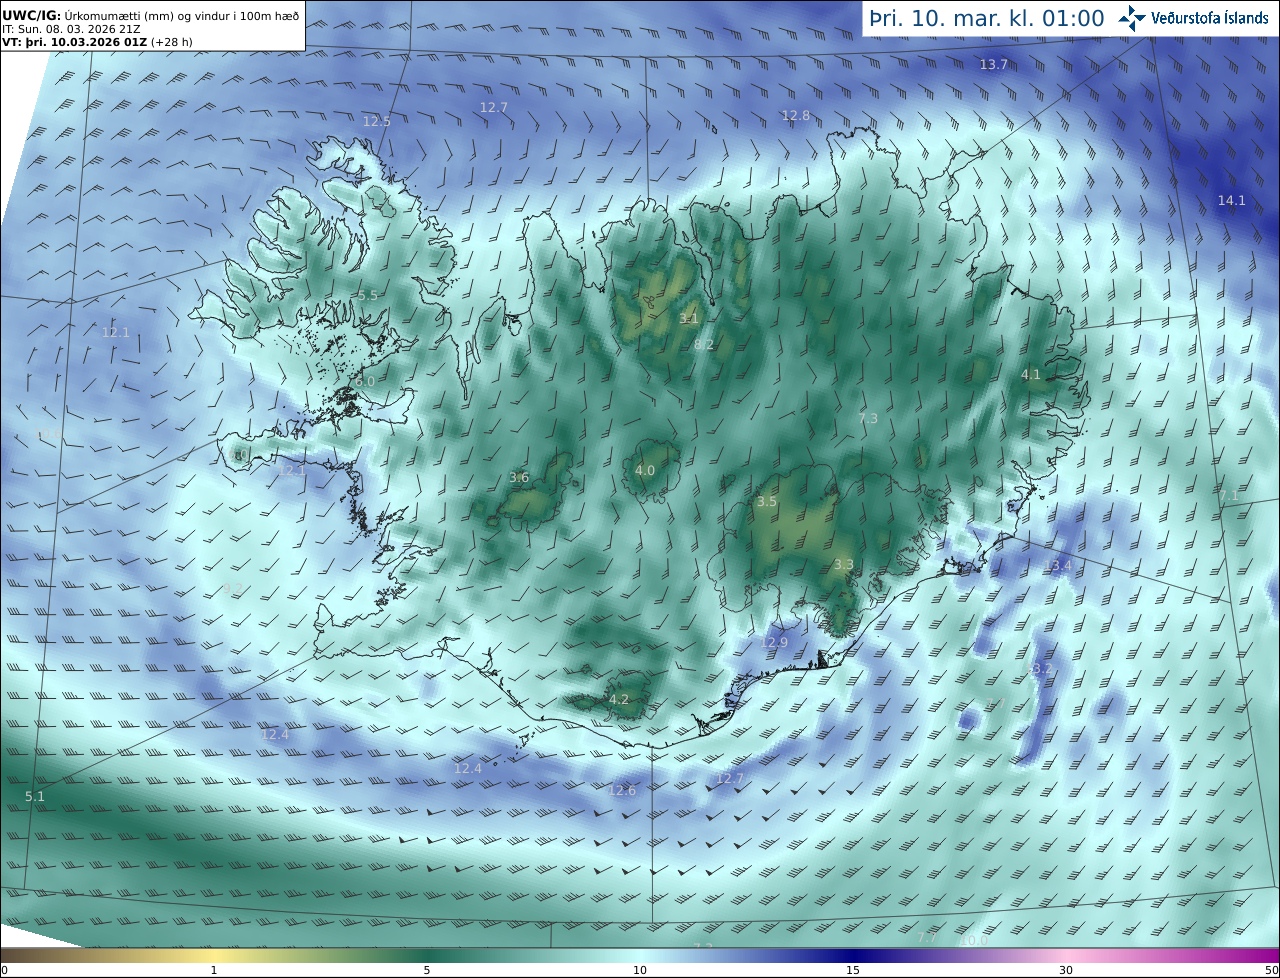Image resolution: width=1280 pixels, height=978 pixels.
Task: Click the 13.4 value label
Action: [x=1057, y=566]
